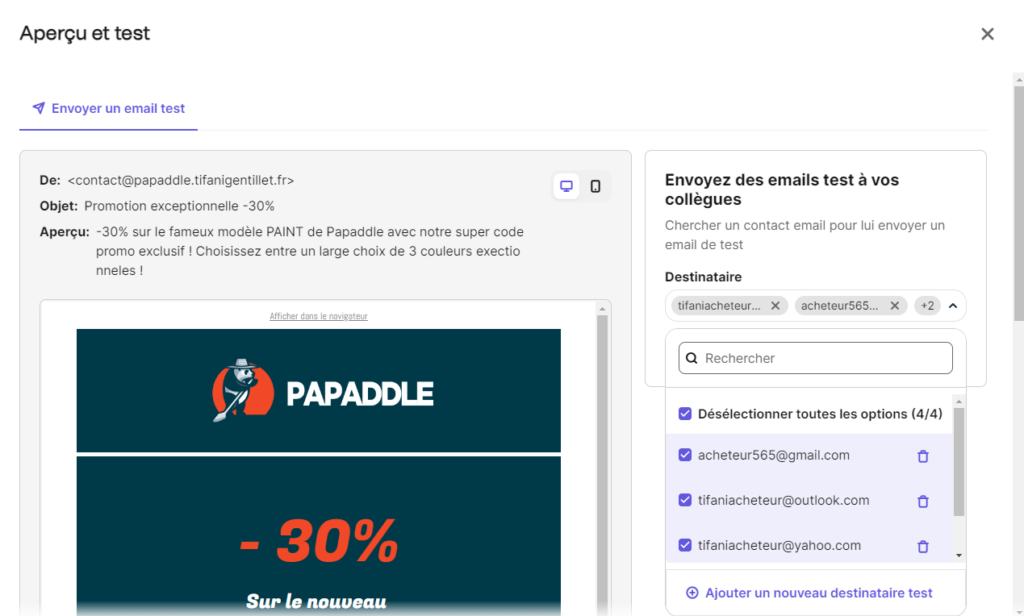This screenshot has width=1024, height=616.
Task: Click the Rechercher search field
Action: 815,358
